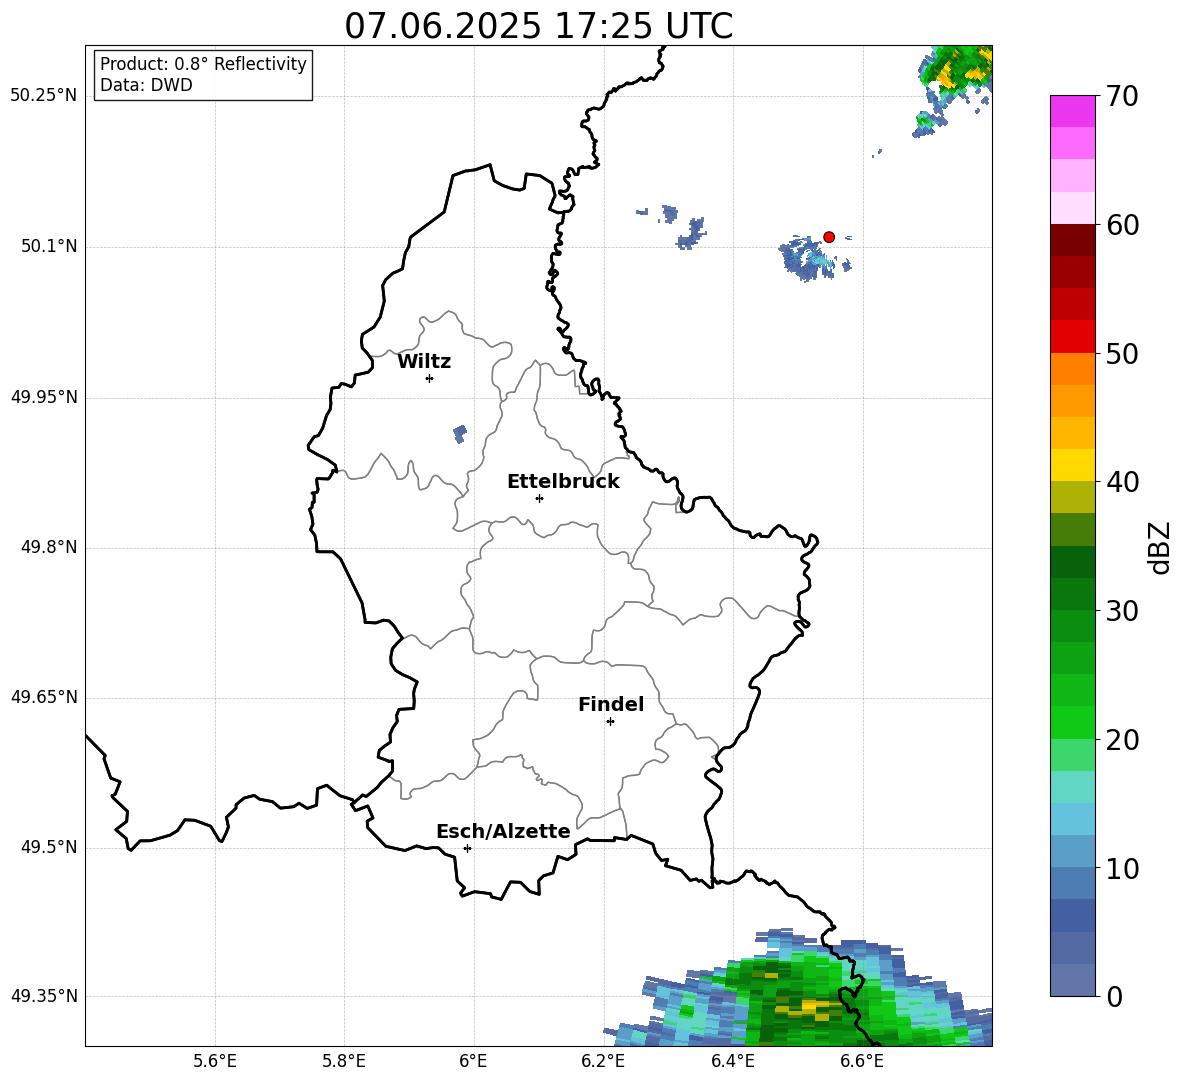The width and height of the screenshot is (1184, 1081).
Task: Click the 0 colorbar tick label
Action: coord(1114,996)
